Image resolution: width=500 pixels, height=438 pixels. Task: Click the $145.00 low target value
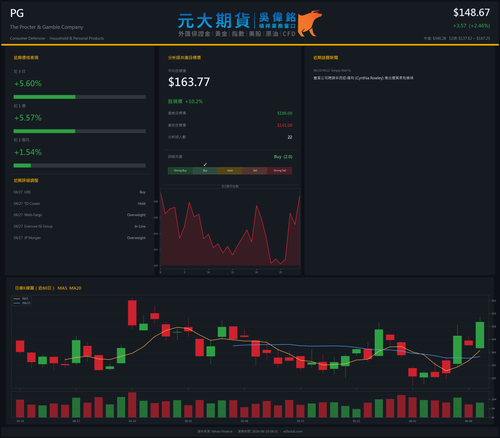[x=285, y=125]
